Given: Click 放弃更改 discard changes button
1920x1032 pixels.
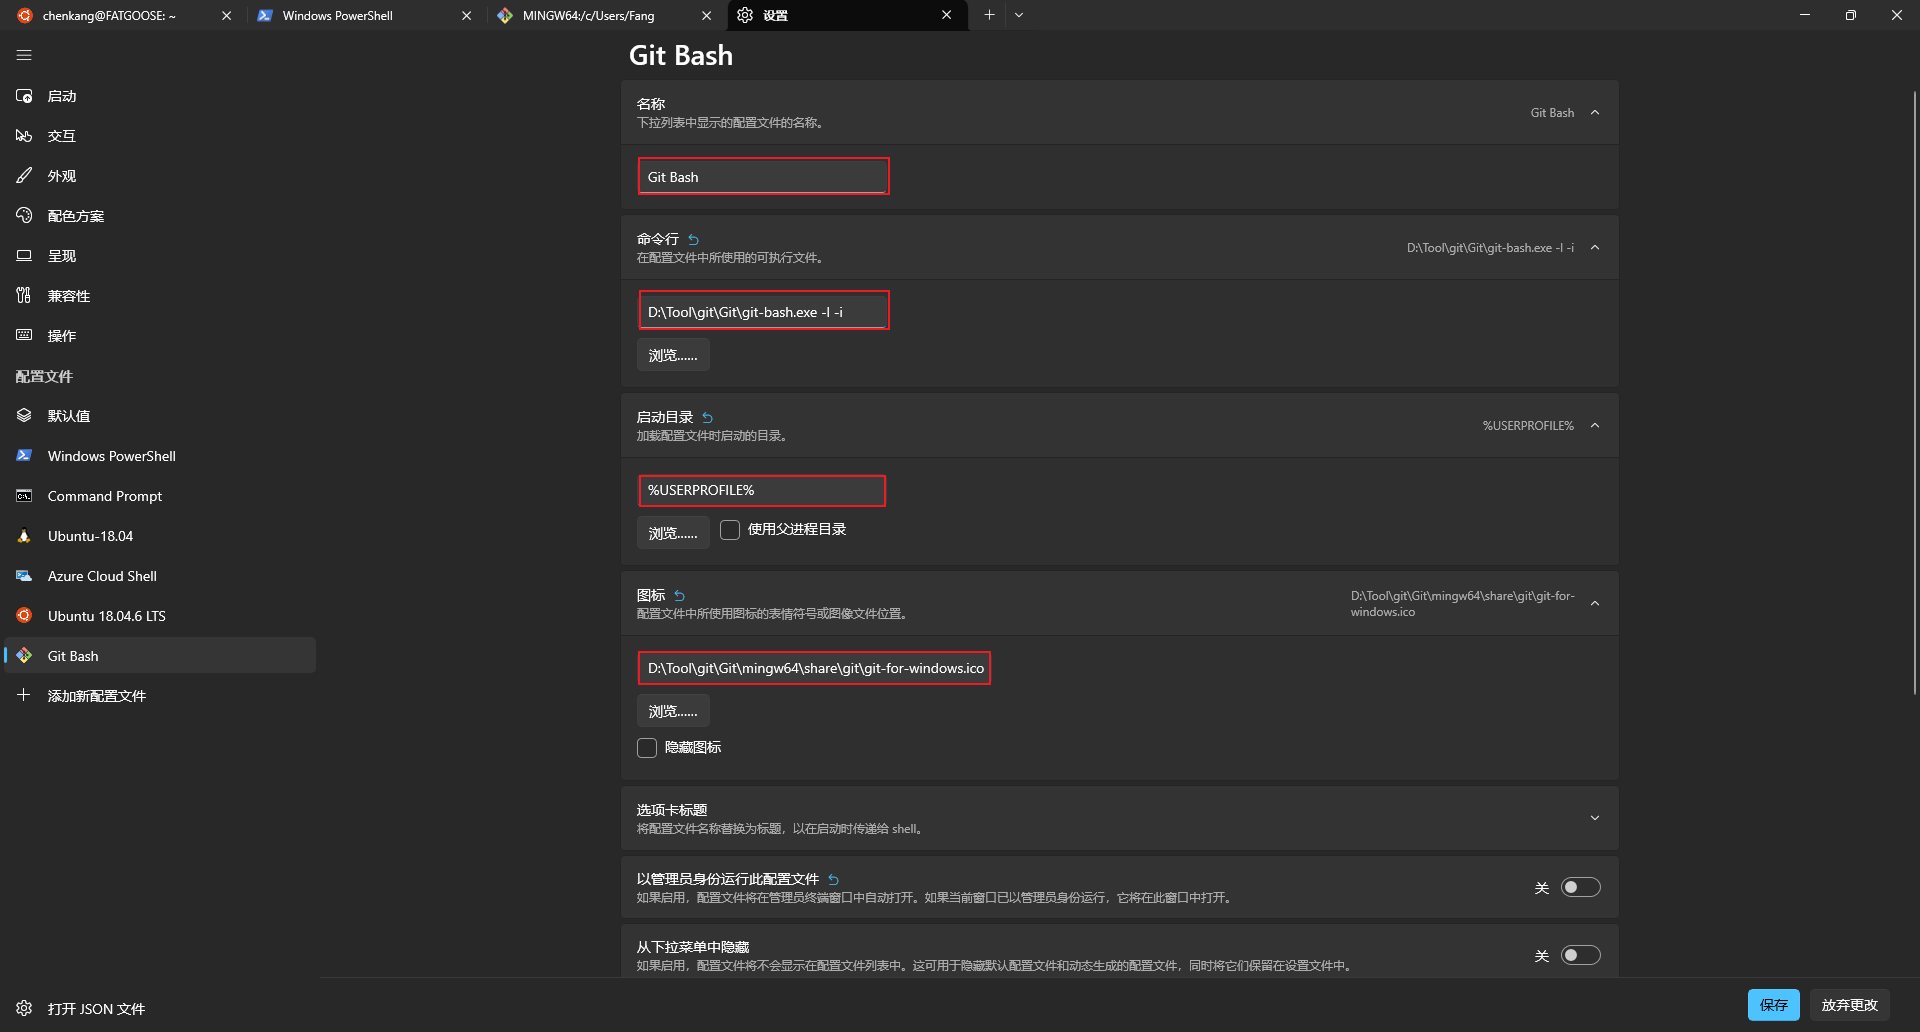Looking at the screenshot, I should pos(1849,1005).
